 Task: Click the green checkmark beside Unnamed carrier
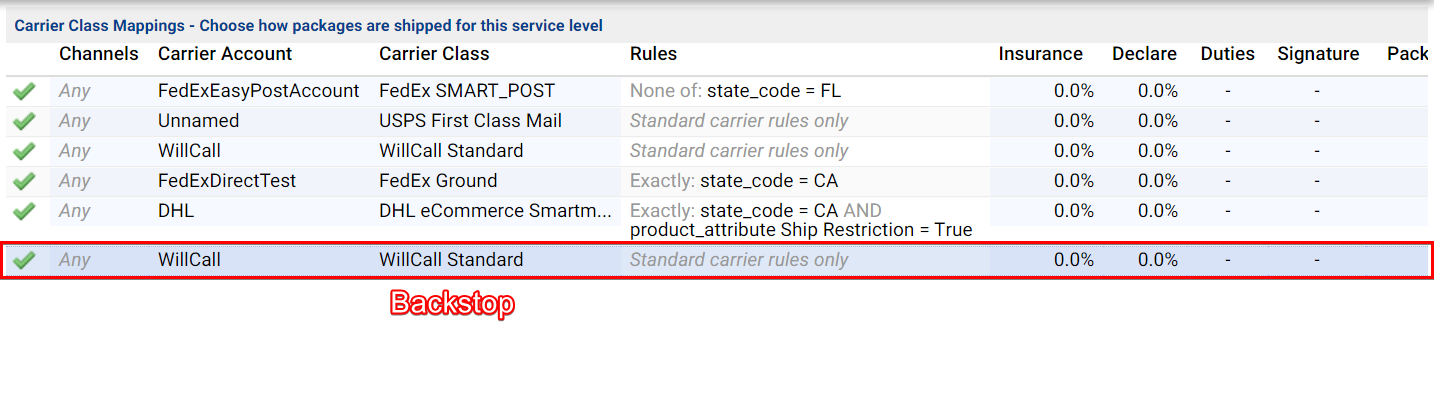pos(24,121)
